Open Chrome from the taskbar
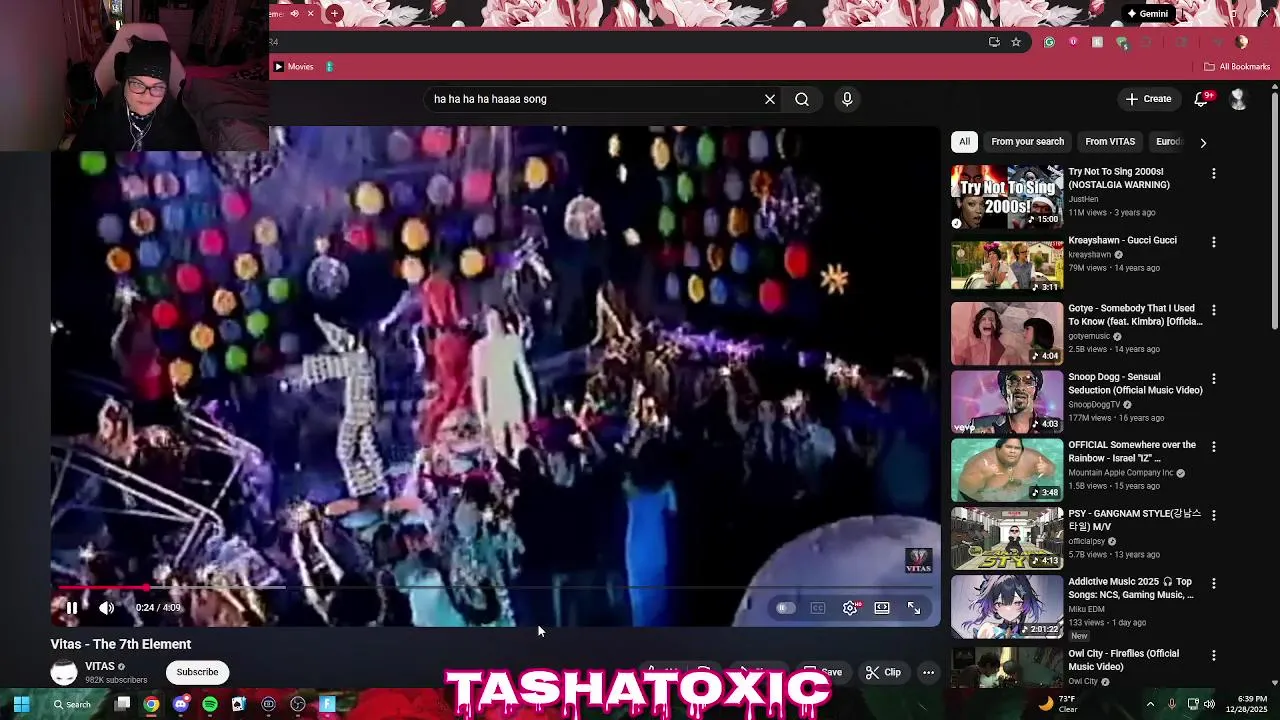The height and width of the screenshot is (720, 1280). pyautogui.click(x=151, y=704)
